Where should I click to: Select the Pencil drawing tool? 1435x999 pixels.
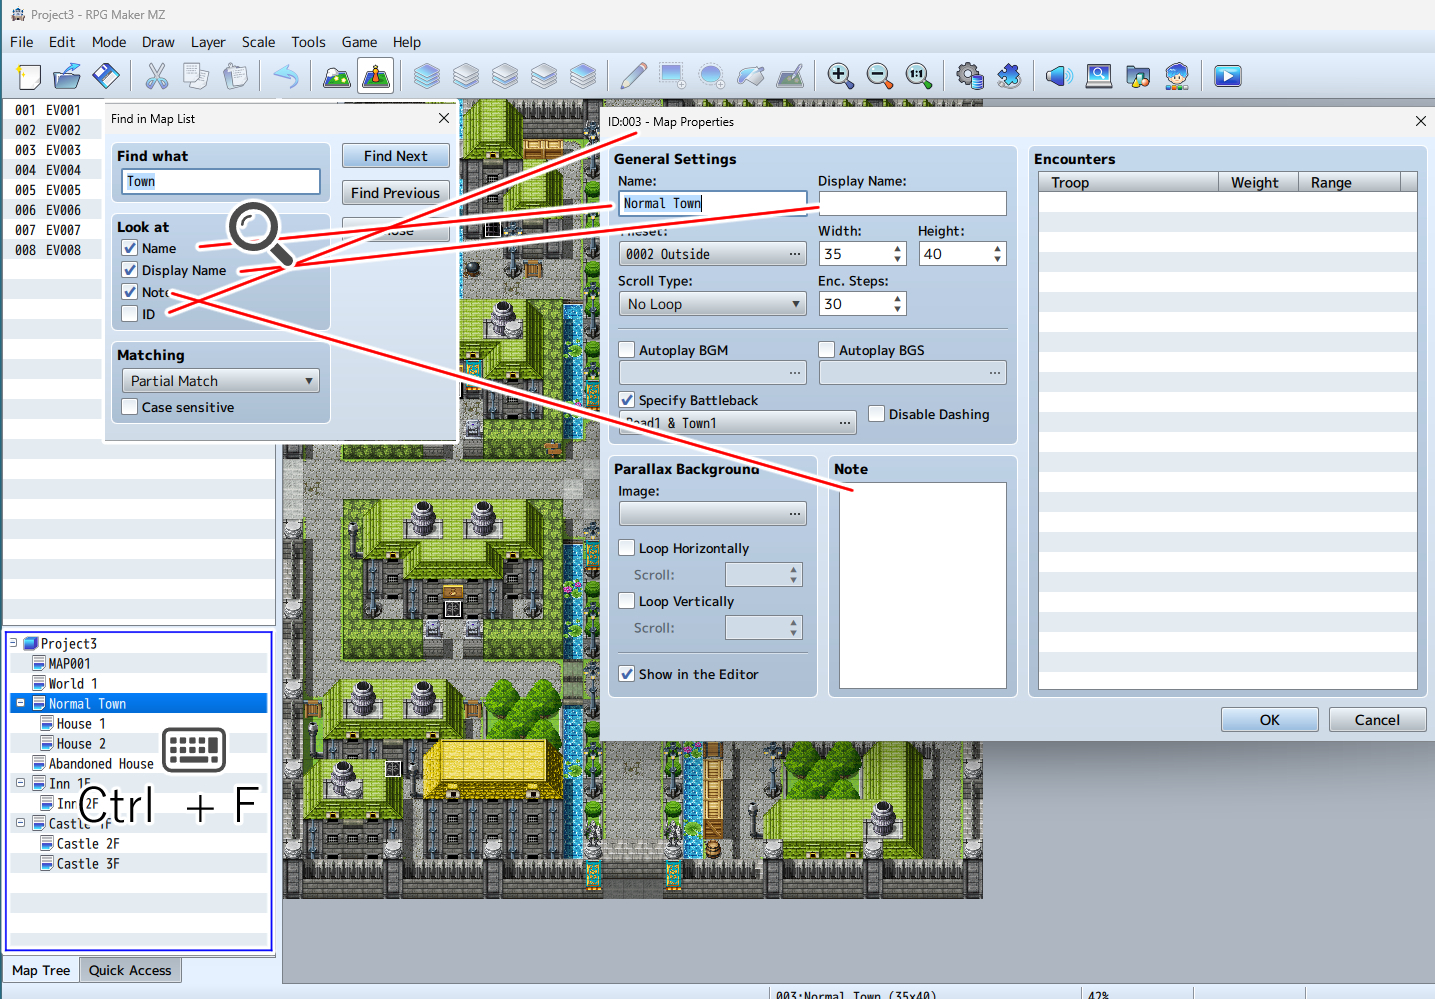pyautogui.click(x=633, y=76)
